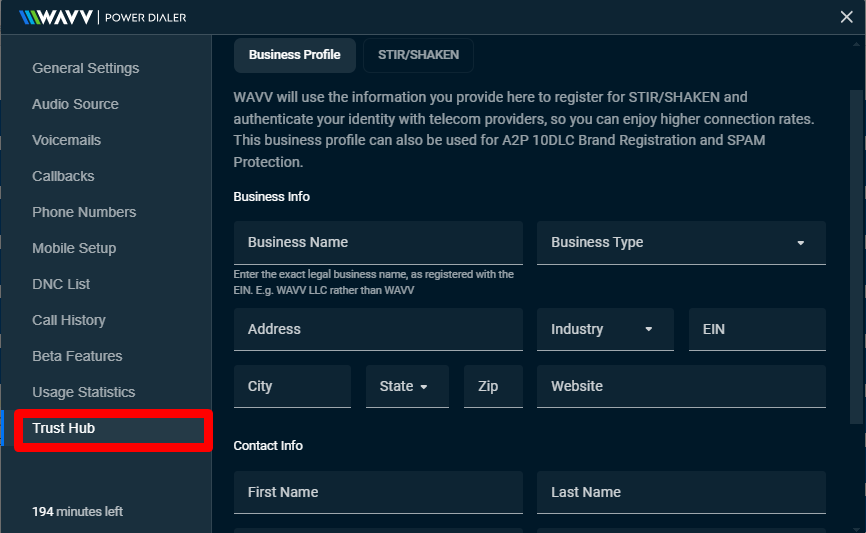Click the legal business name hint text
This screenshot has height=533, width=866.
point(373,282)
